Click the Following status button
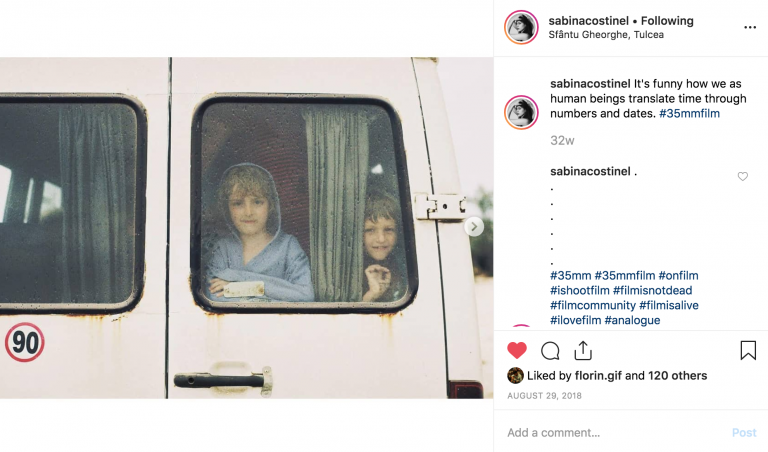The width and height of the screenshot is (768, 452). pos(667,21)
